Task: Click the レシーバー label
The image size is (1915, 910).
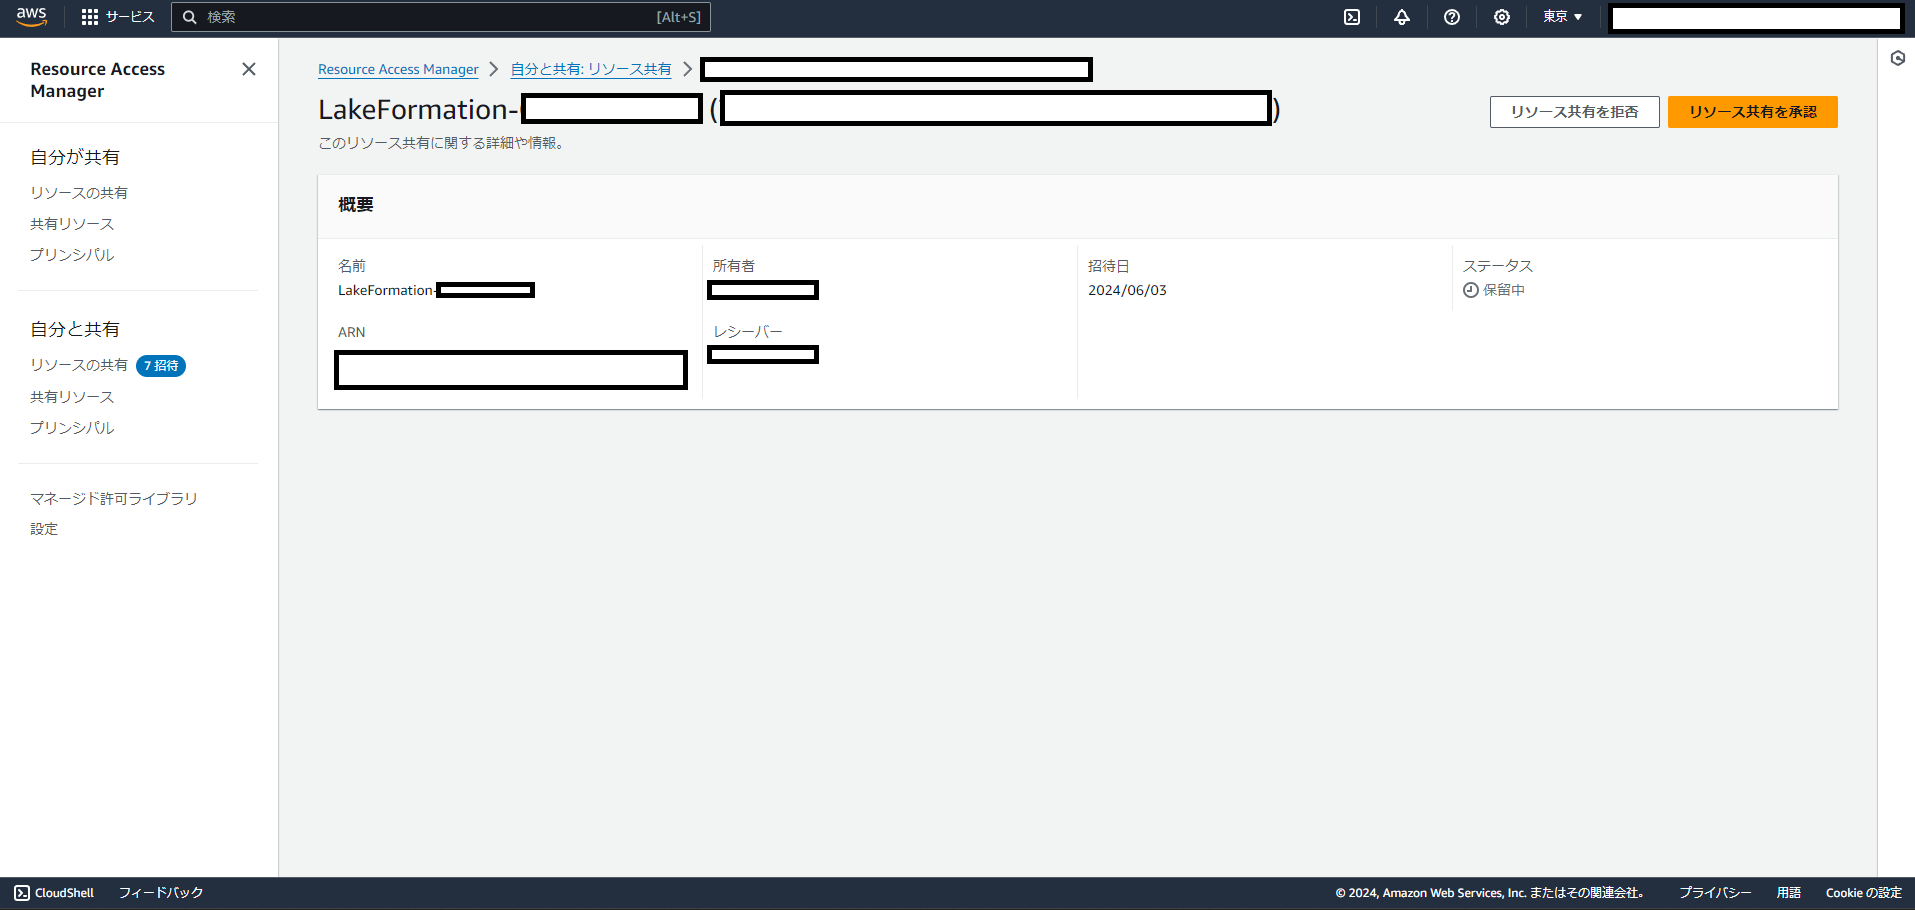Action: pos(748,332)
